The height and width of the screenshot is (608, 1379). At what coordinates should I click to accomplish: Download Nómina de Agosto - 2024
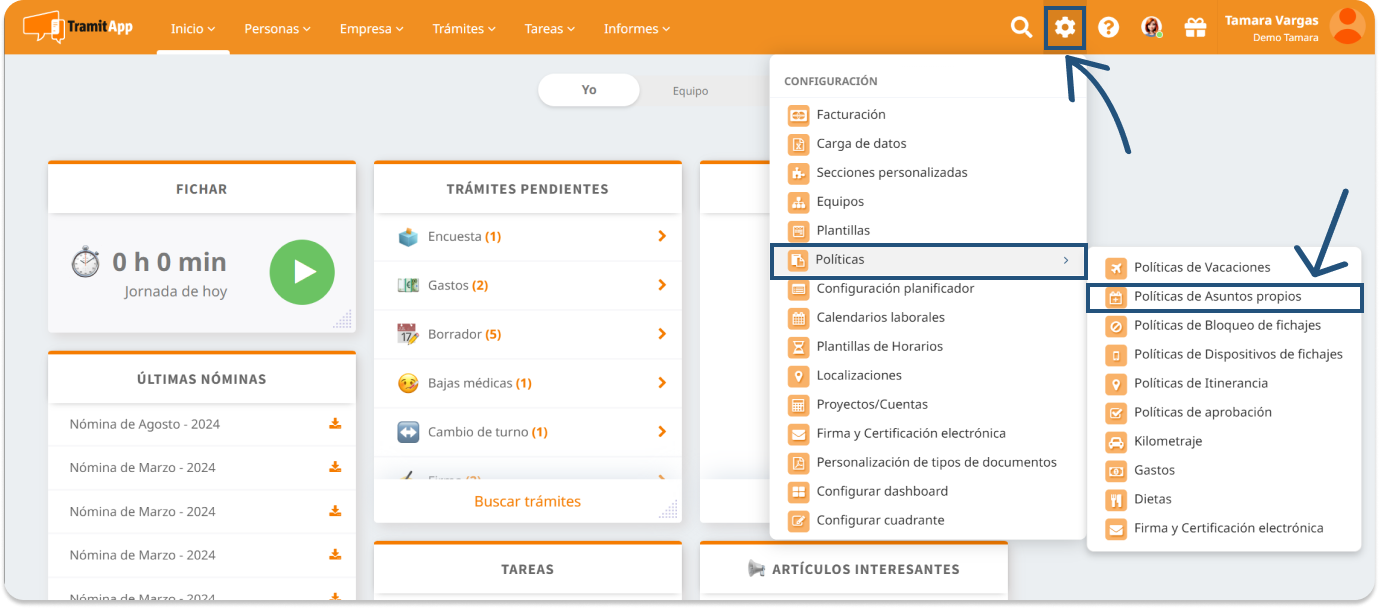(x=335, y=424)
